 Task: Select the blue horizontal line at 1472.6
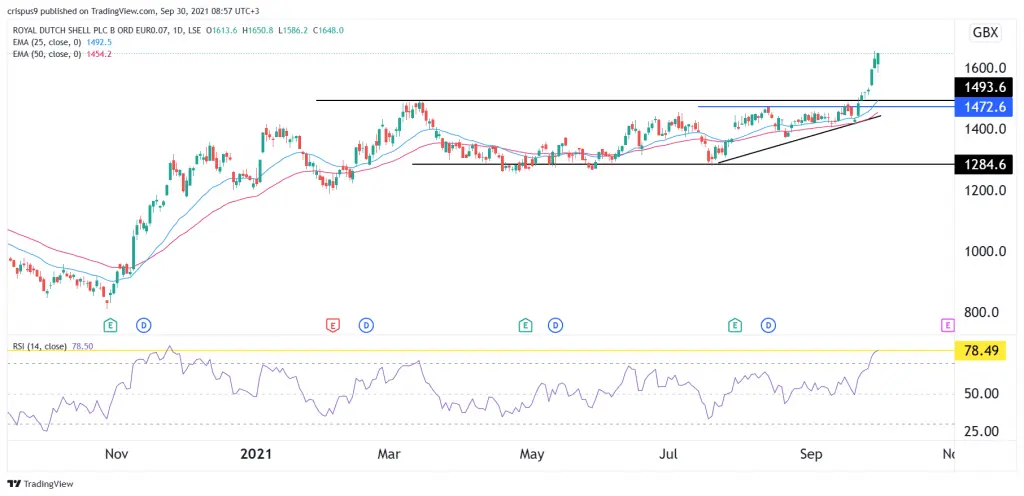pyautogui.click(x=826, y=106)
